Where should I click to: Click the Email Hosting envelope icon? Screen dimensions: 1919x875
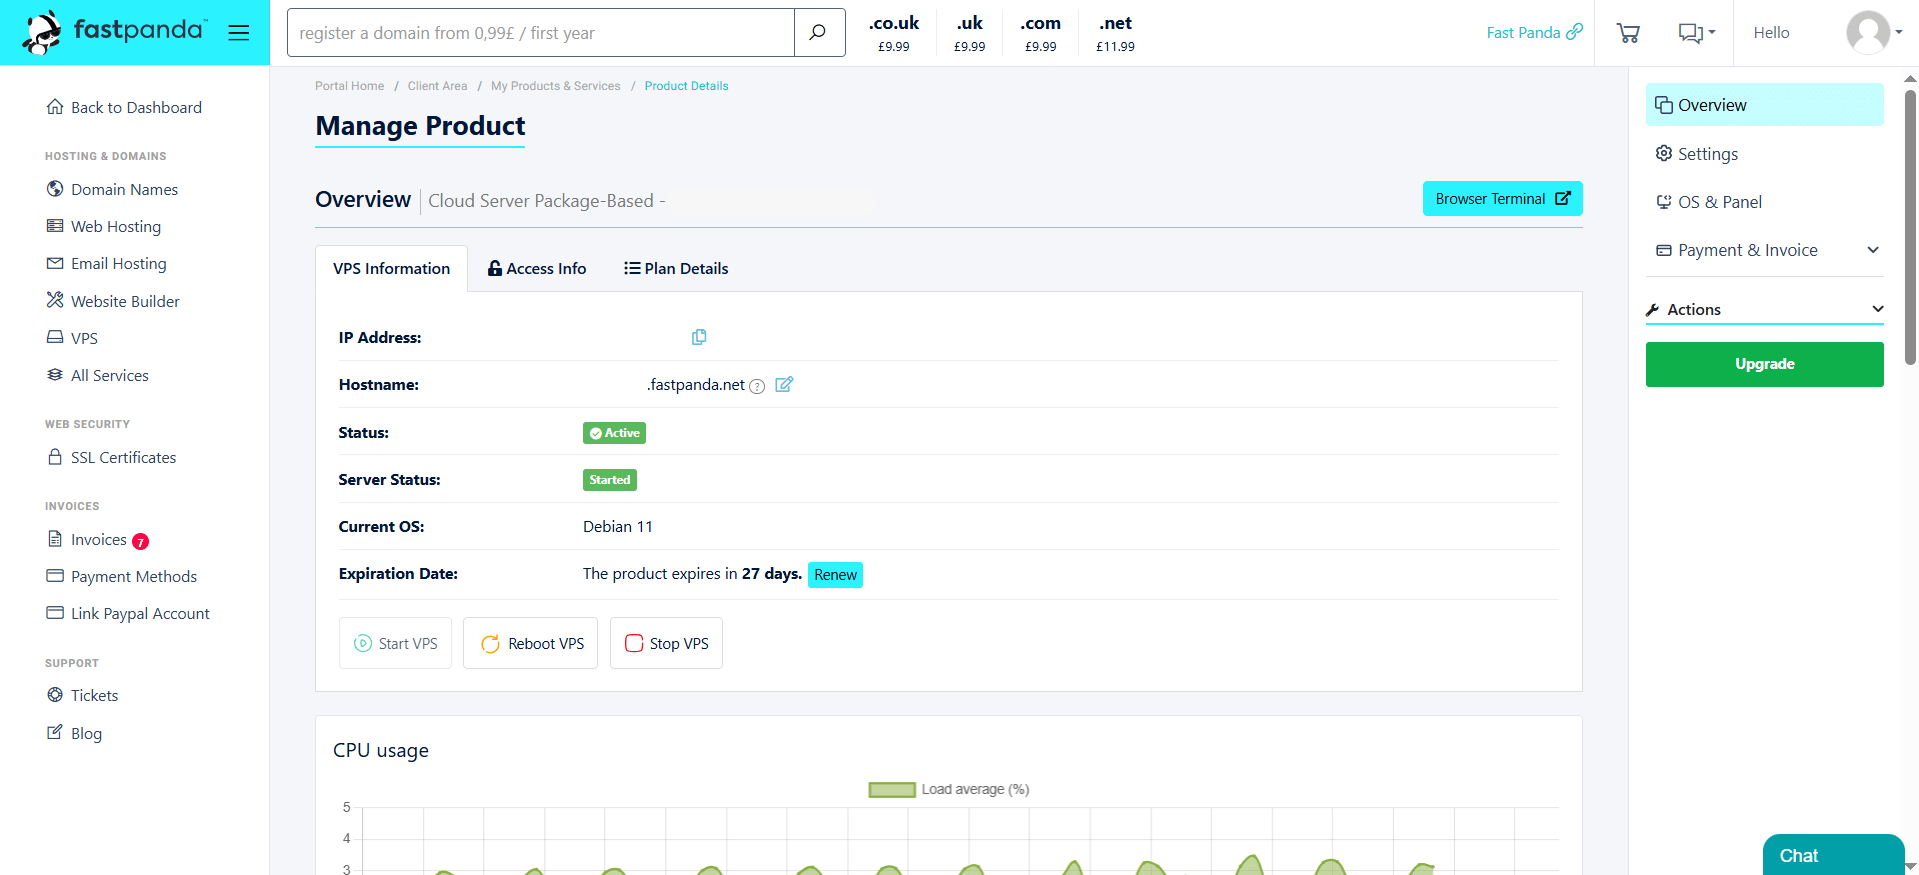55,263
